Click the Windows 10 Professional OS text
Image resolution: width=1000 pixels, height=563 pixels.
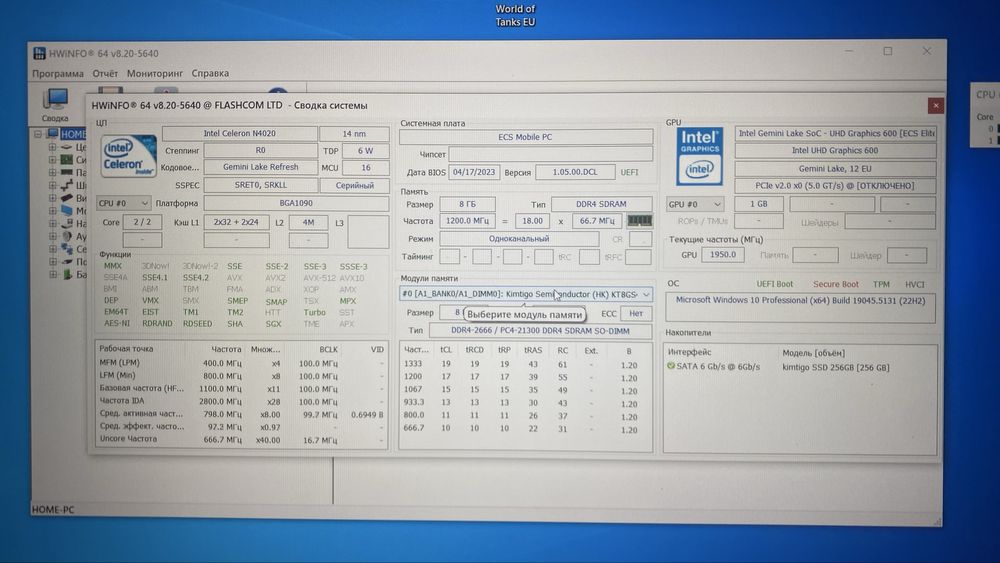tap(800, 300)
